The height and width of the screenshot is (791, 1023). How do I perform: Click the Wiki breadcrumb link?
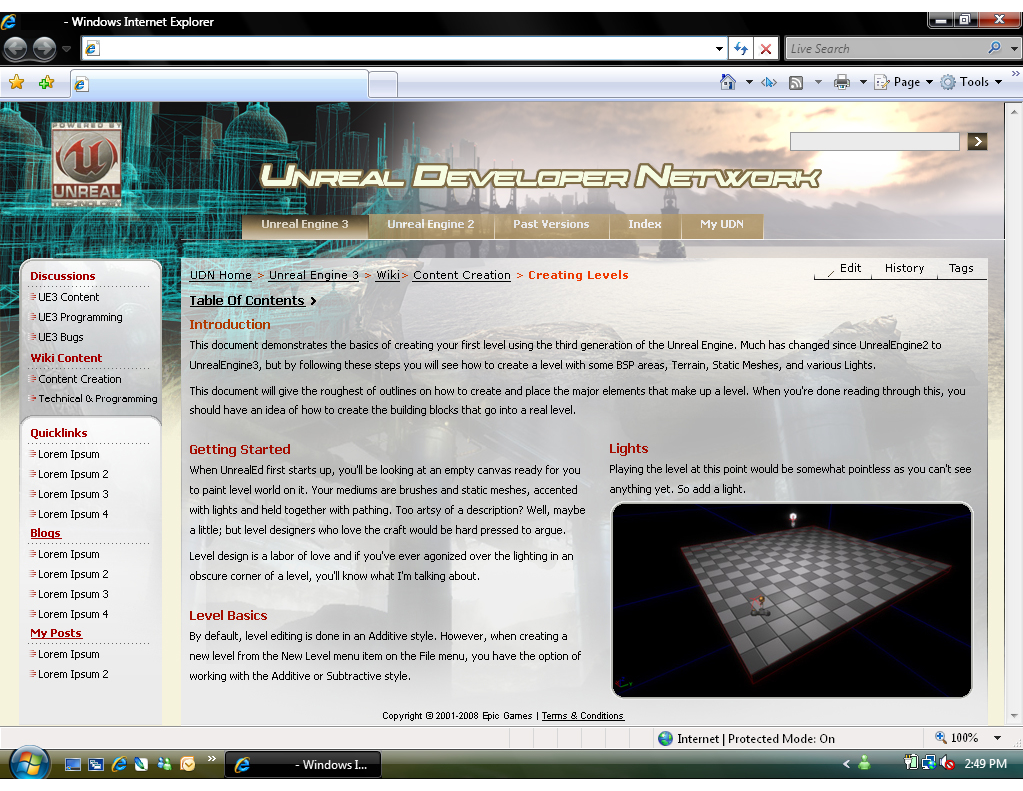pyautogui.click(x=388, y=275)
